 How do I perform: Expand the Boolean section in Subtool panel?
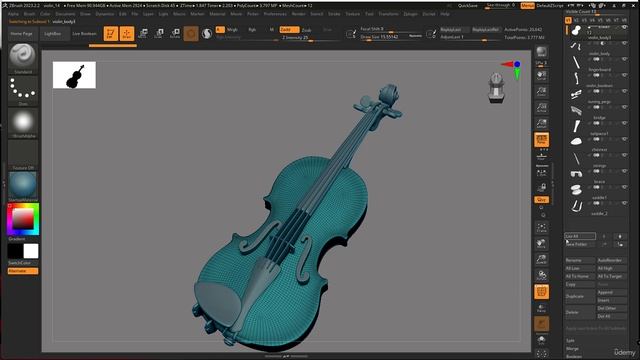[x=574, y=356]
